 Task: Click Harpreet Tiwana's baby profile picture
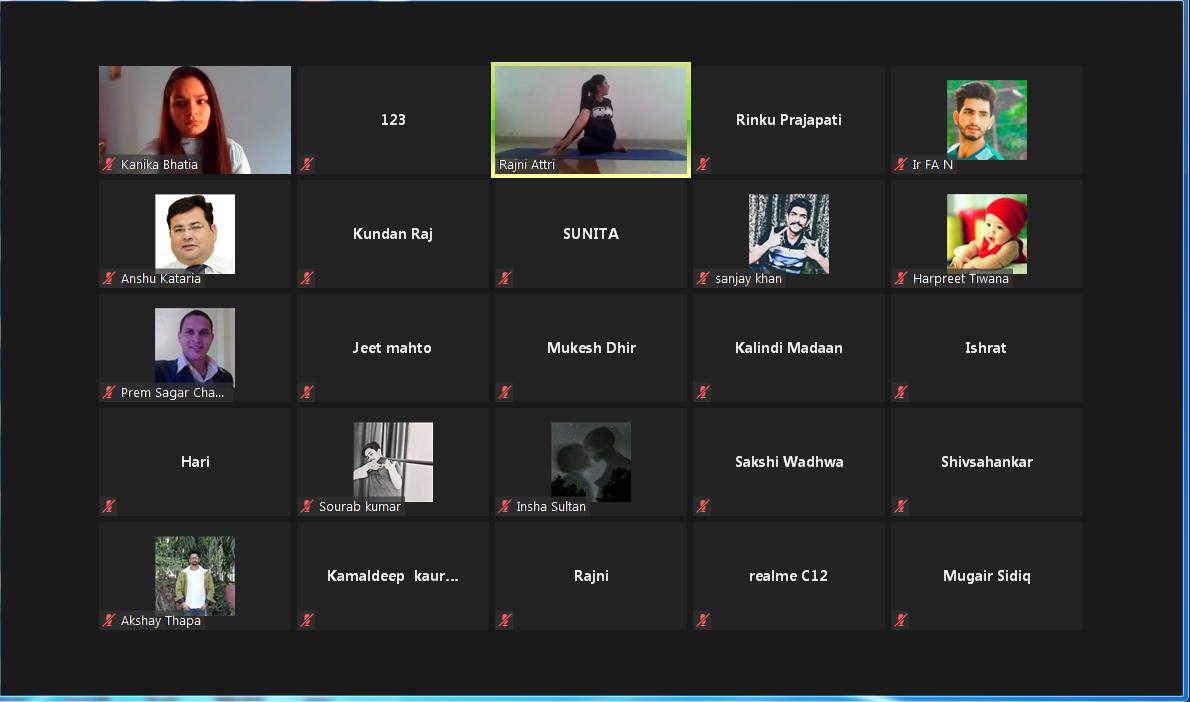(x=987, y=234)
